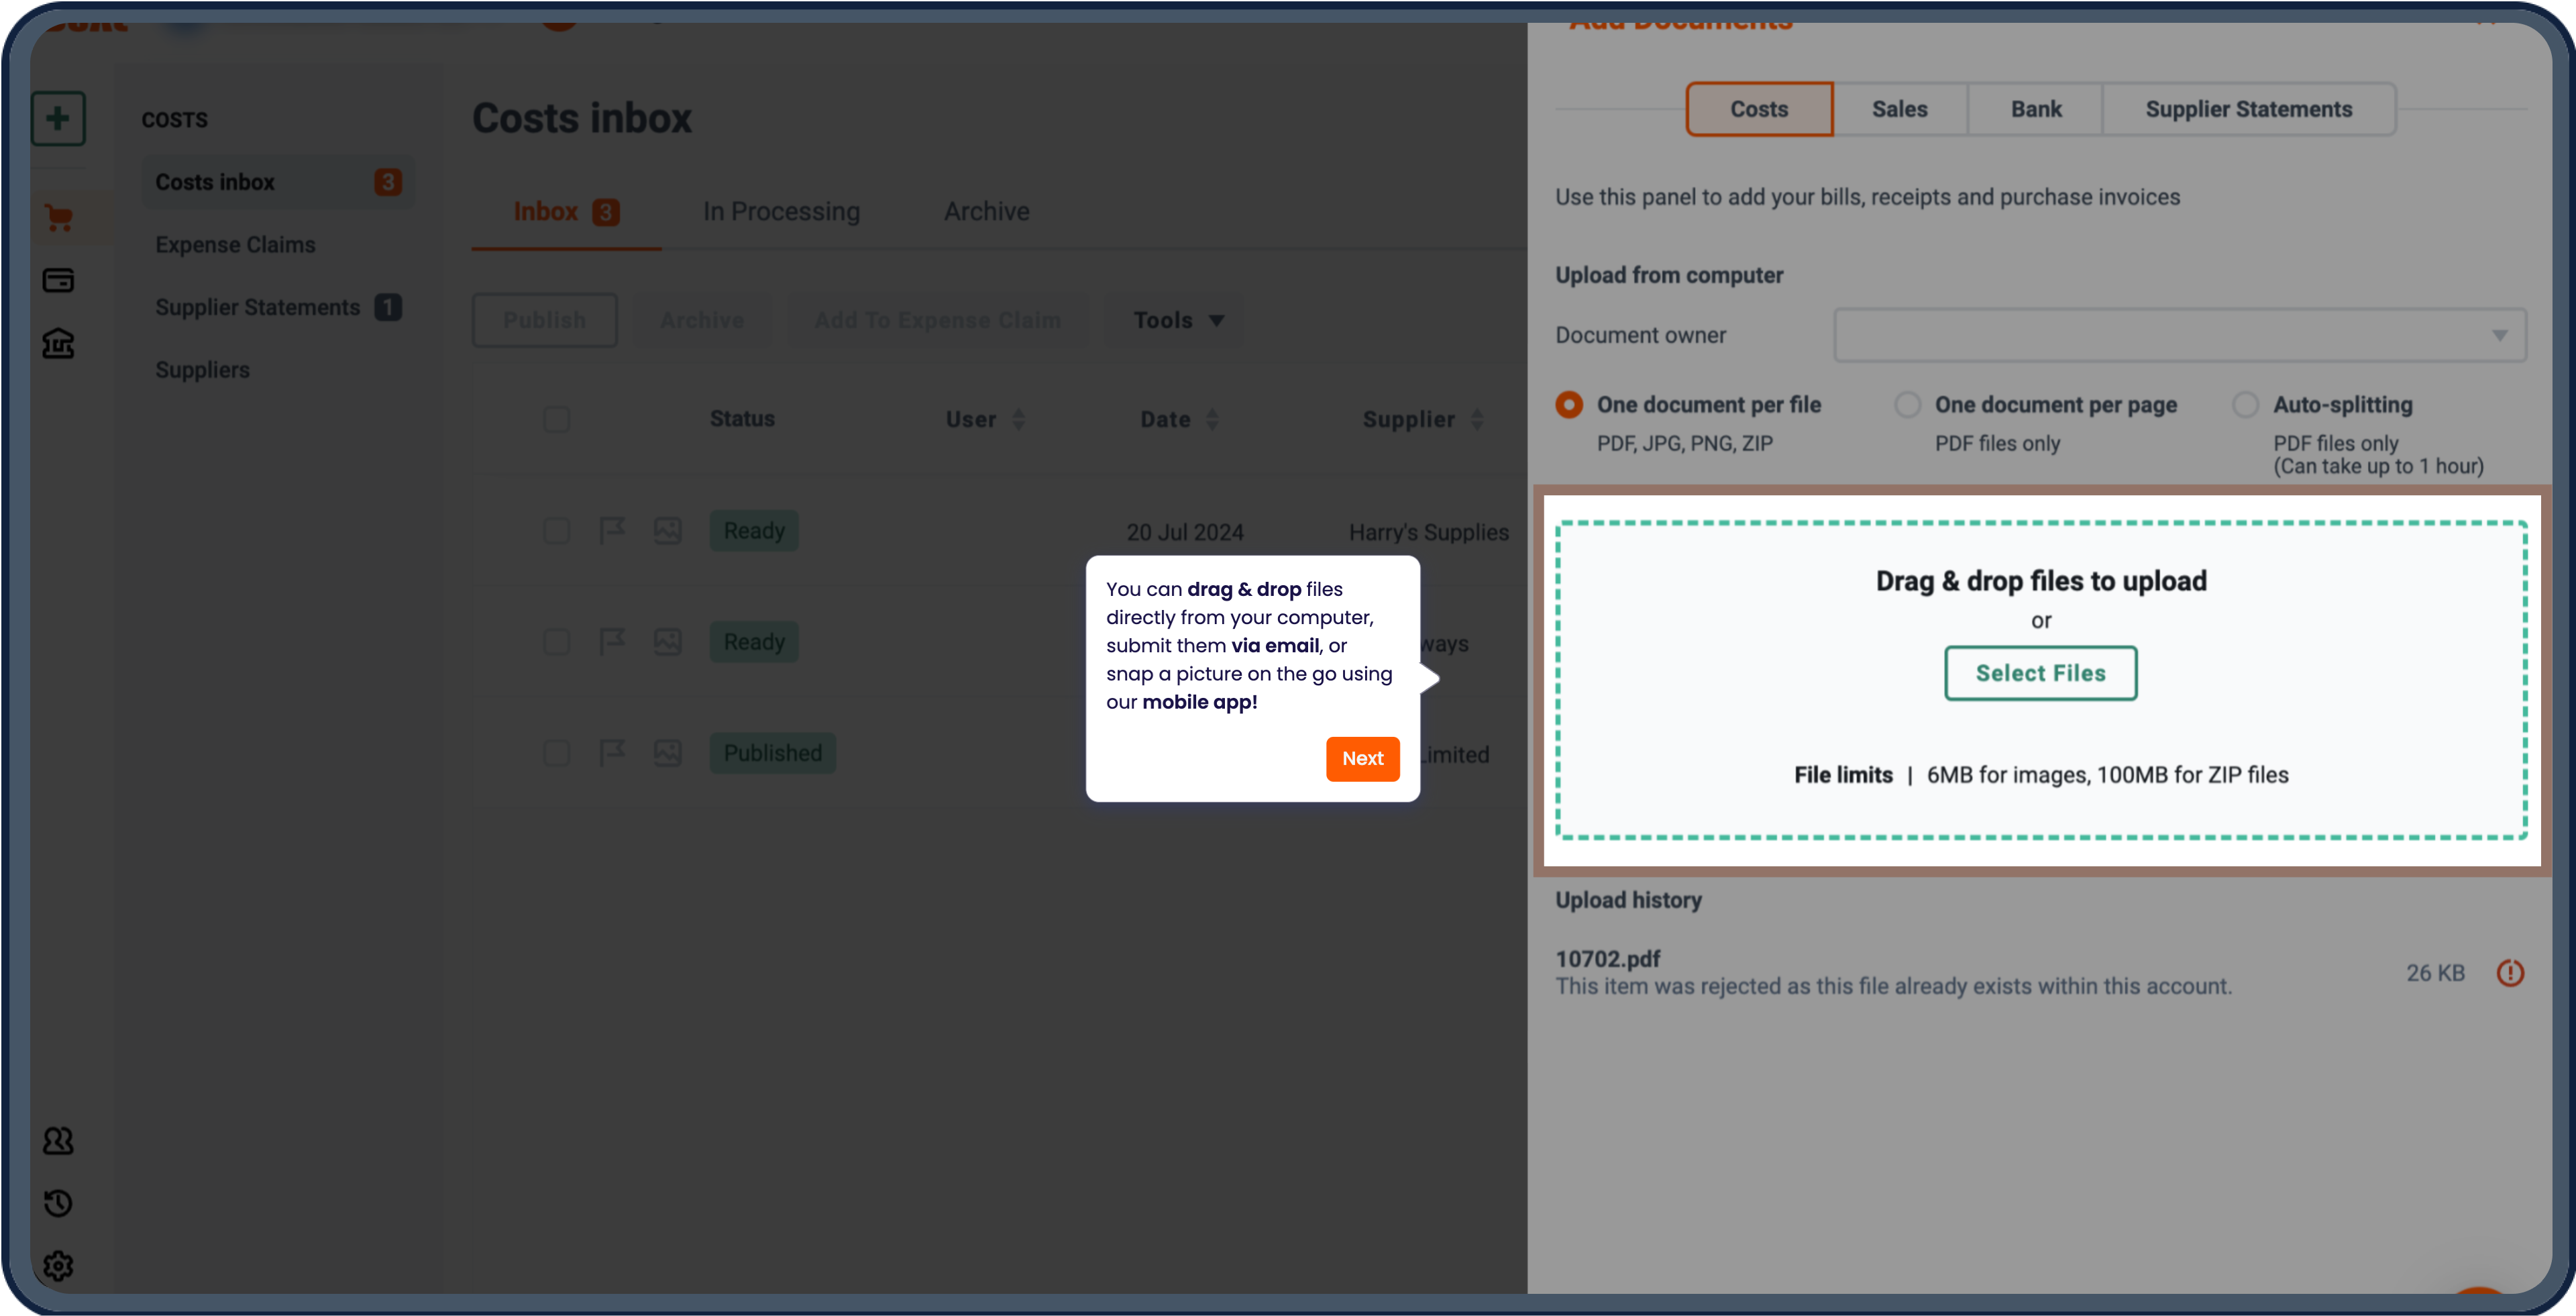Screen dimensions: 2576x1316
Task: Click the error icon beside 10702.pdf
Action: (x=2511, y=971)
